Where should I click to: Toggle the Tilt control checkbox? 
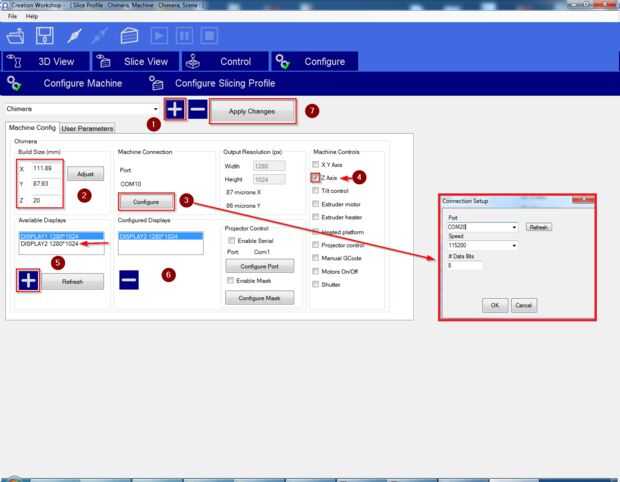point(316,191)
